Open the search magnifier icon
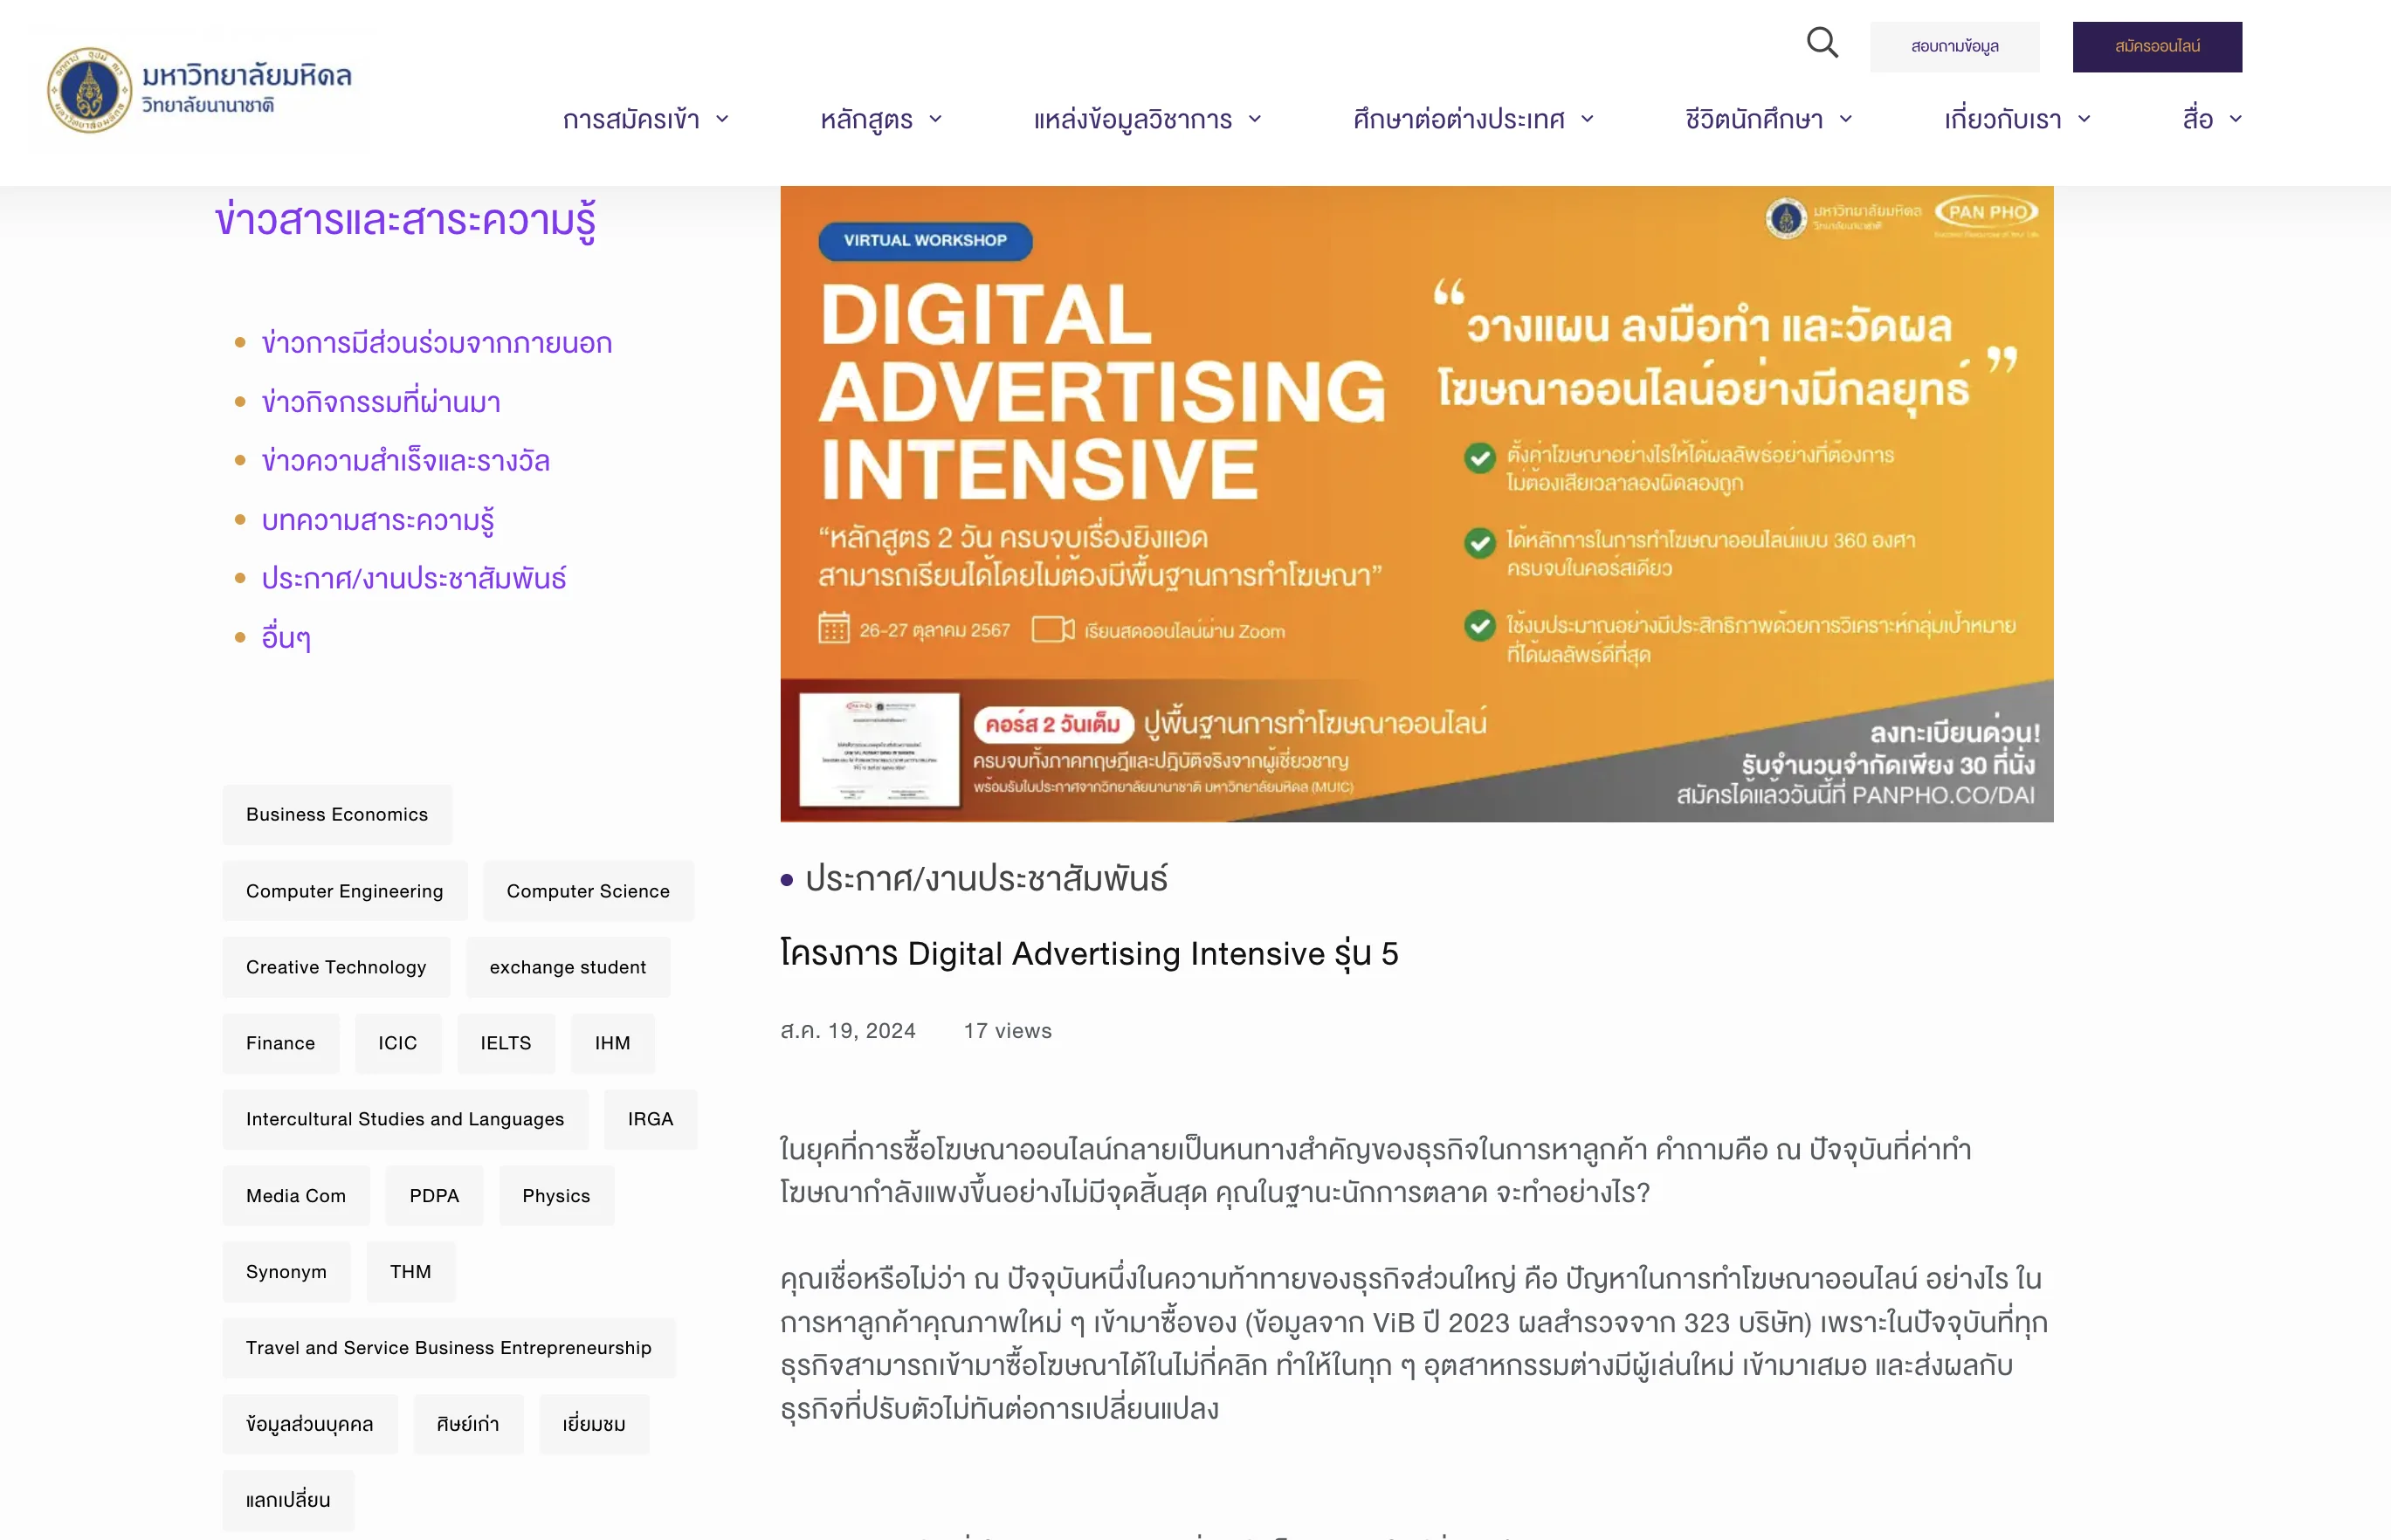The image size is (2391, 1540). [1822, 43]
